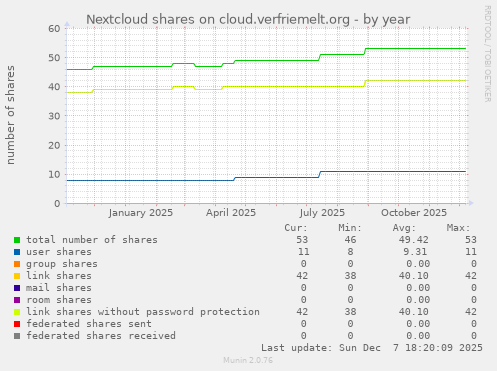
Task: Click the 'Last update' timestamp text
Action: (372, 348)
